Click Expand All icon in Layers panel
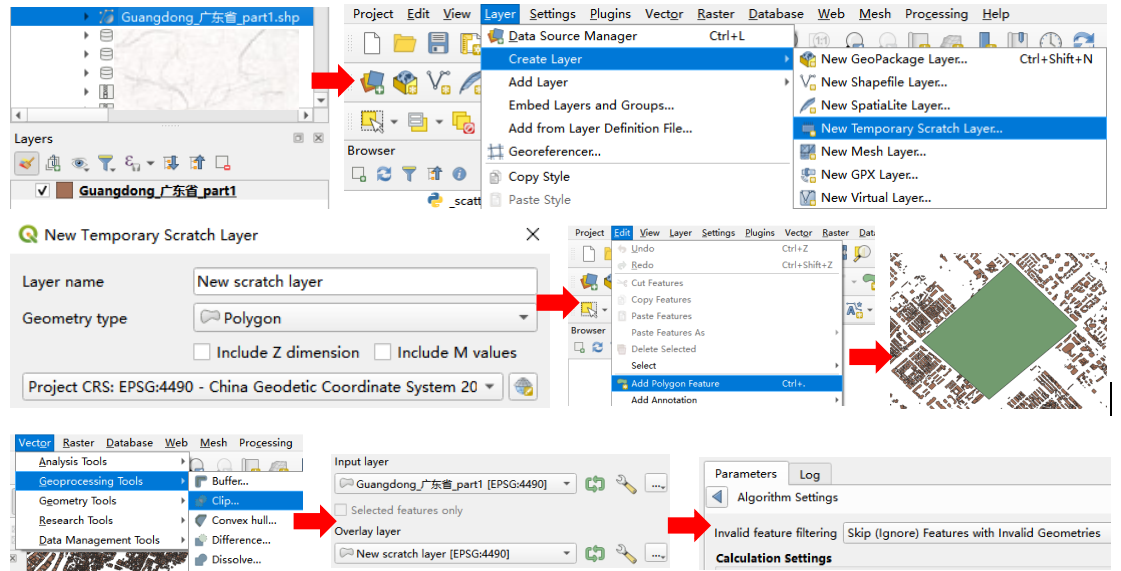The width and height of the screenshot is (1121, 571). [x=171, y=164]
